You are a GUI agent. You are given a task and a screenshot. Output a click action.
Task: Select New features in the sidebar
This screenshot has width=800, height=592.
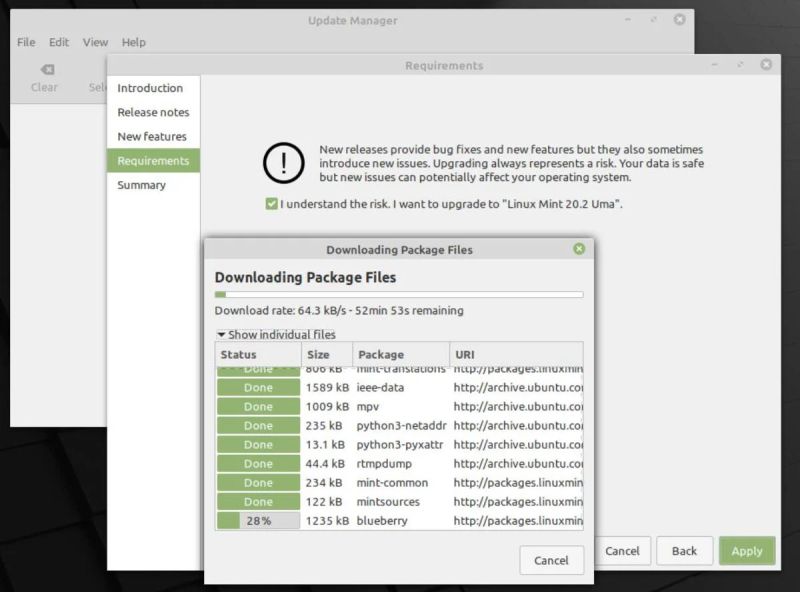pos(151,136)
